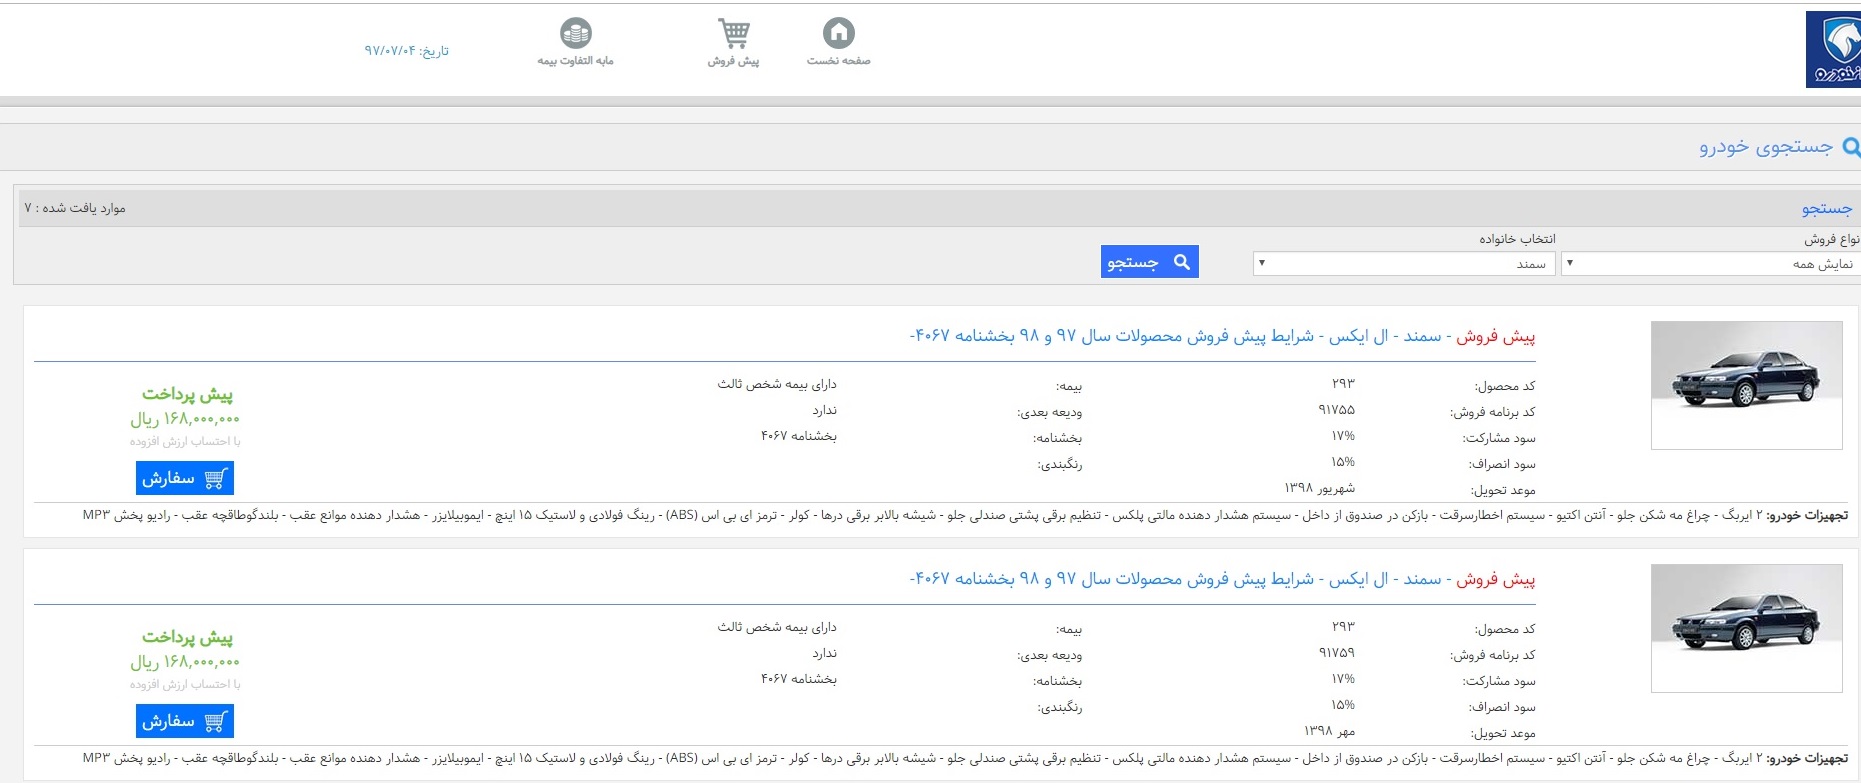
Task: Open the Samand LX title link for شهریور ۱۳۹۸ delivery
Action: [1222, 336]
